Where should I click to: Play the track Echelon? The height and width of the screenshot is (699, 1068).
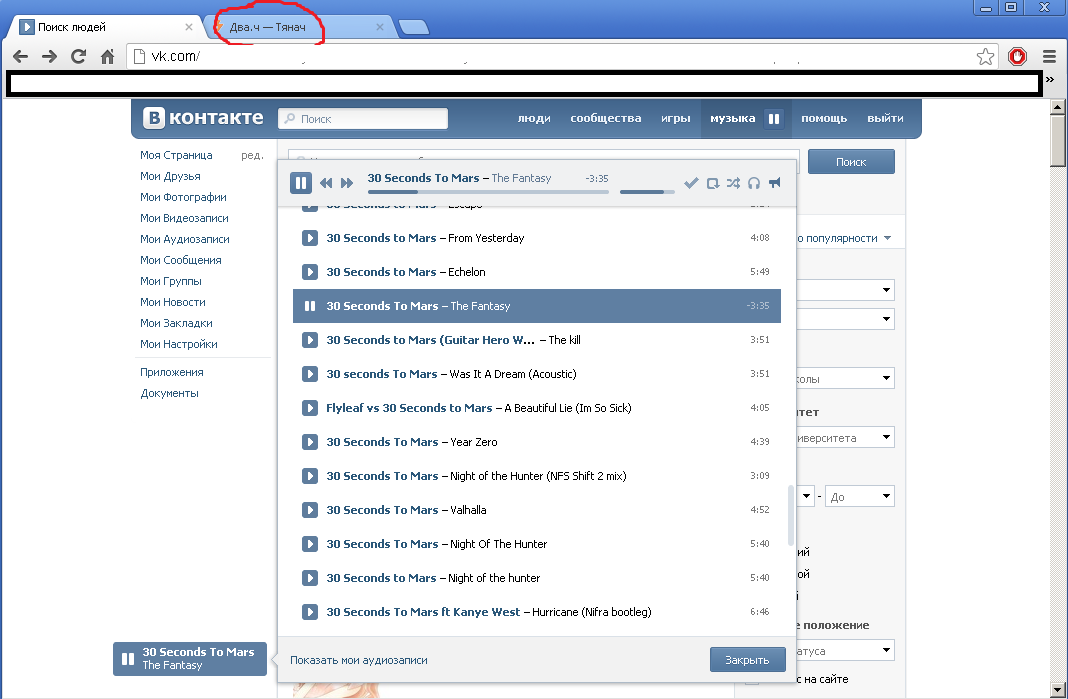click(310, 272)
